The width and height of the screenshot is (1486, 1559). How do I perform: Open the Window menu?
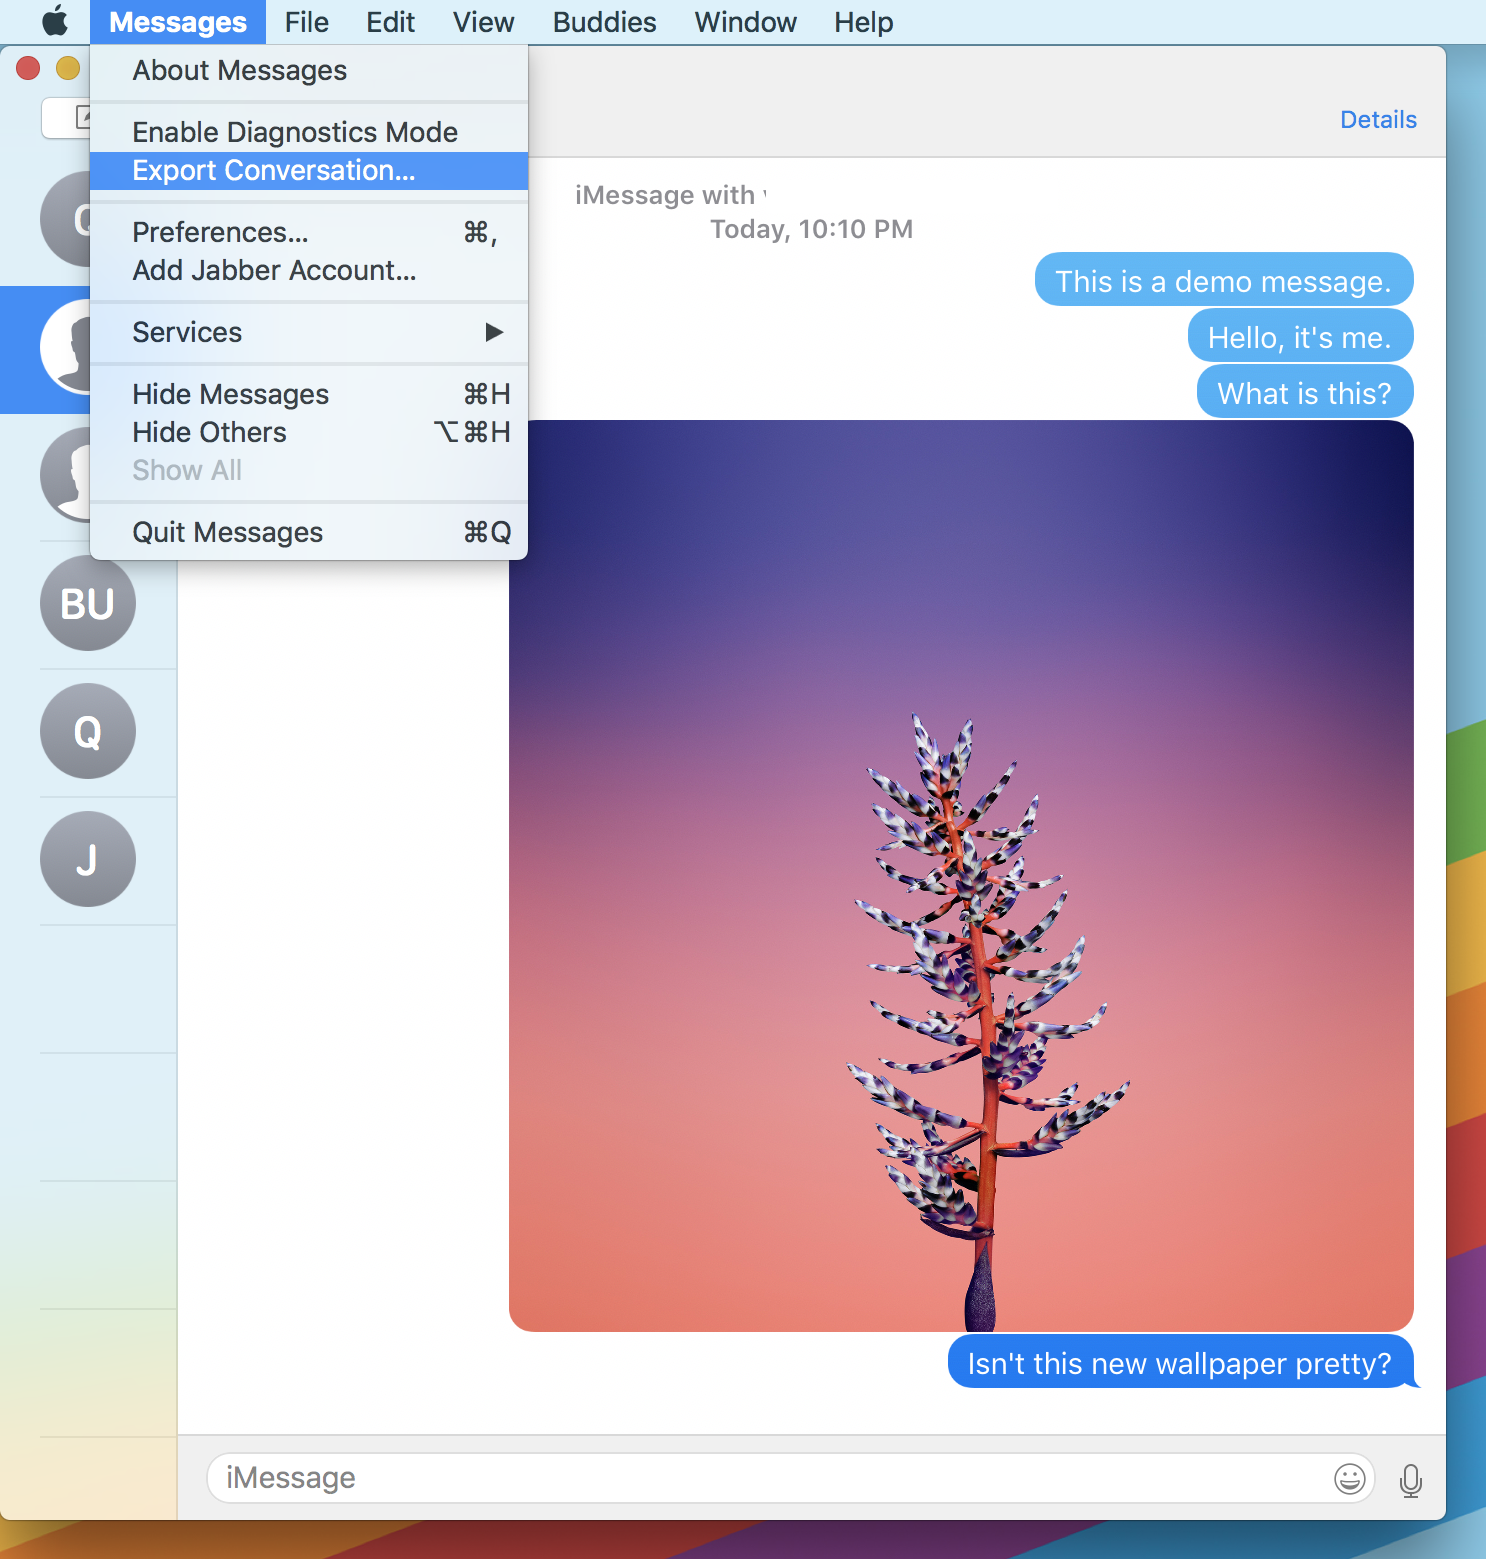745,22
